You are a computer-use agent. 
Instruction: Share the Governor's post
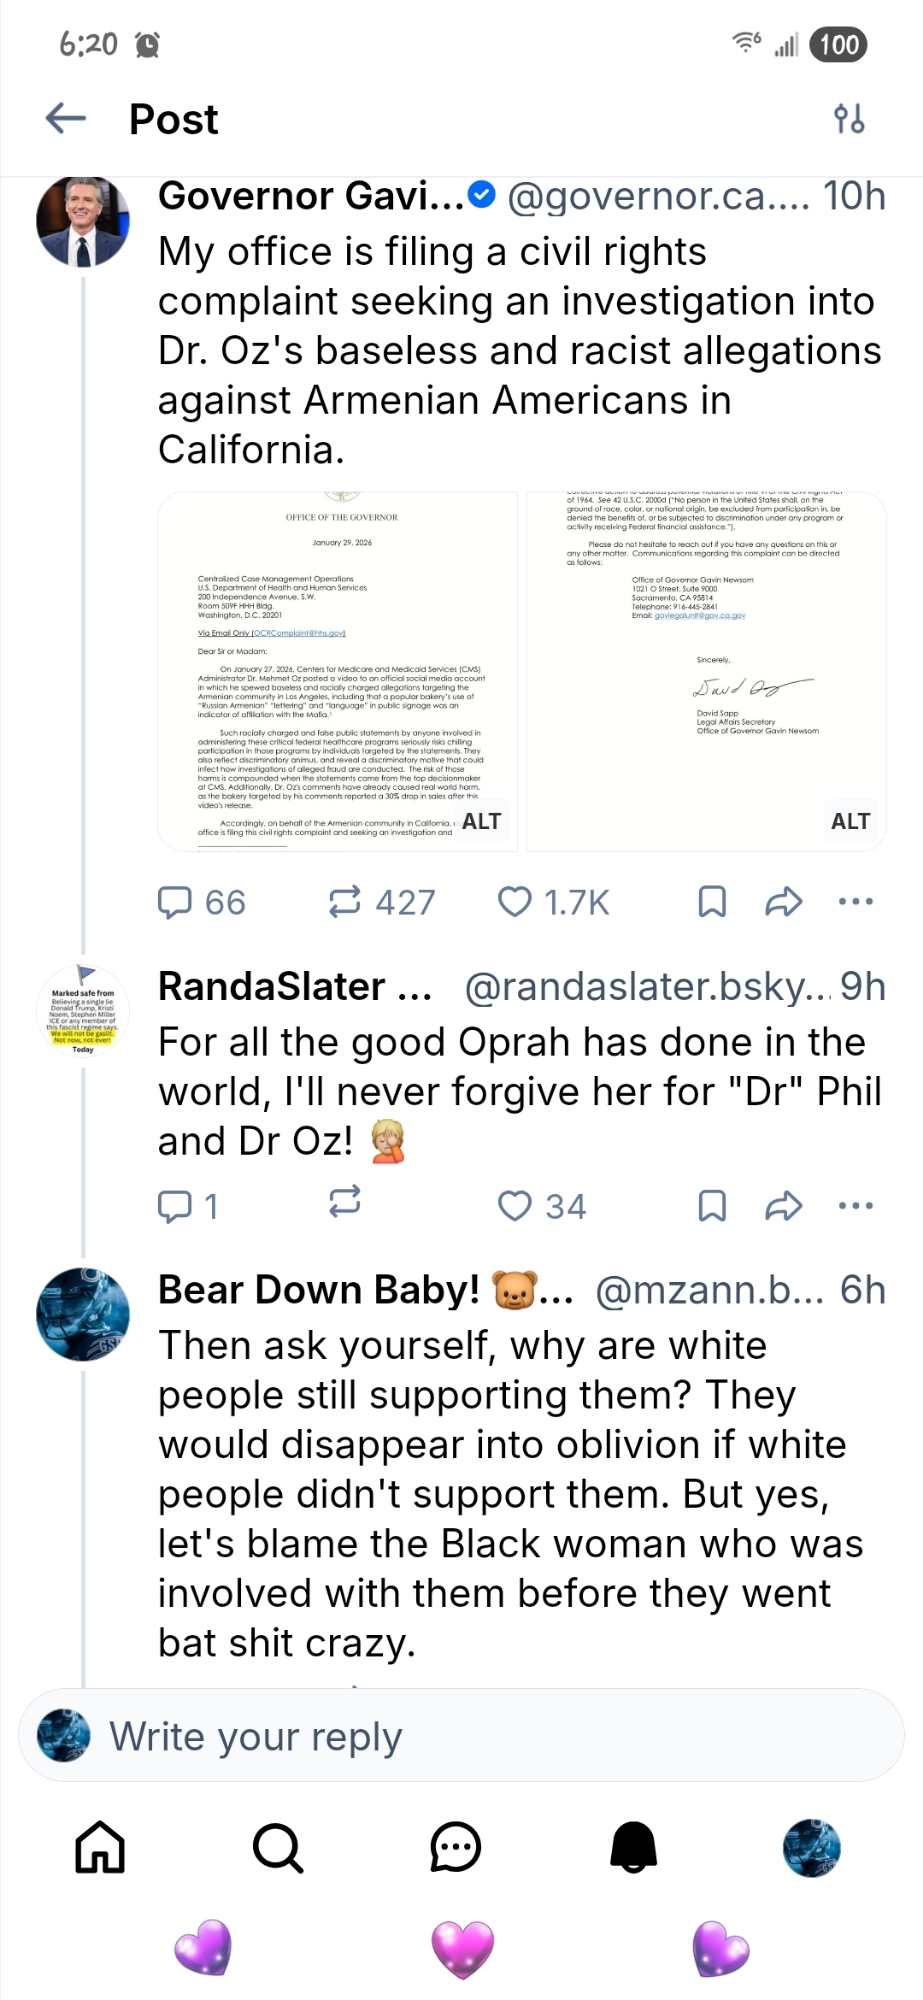coord(783,902)
